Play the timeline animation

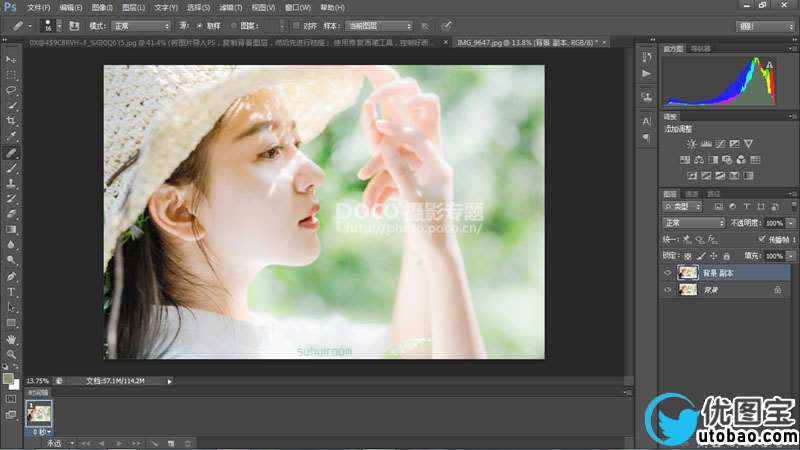coord(119,443)
